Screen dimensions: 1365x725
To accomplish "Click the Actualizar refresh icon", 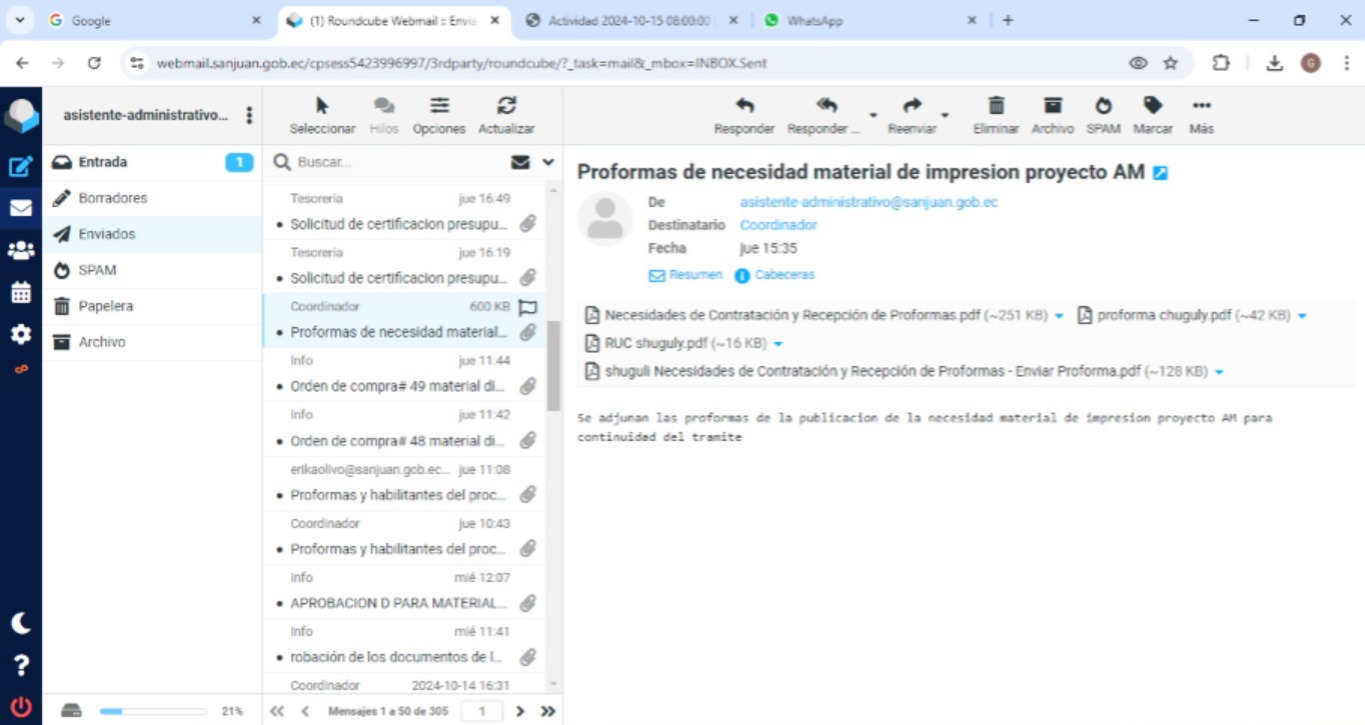I will point(506,106).
